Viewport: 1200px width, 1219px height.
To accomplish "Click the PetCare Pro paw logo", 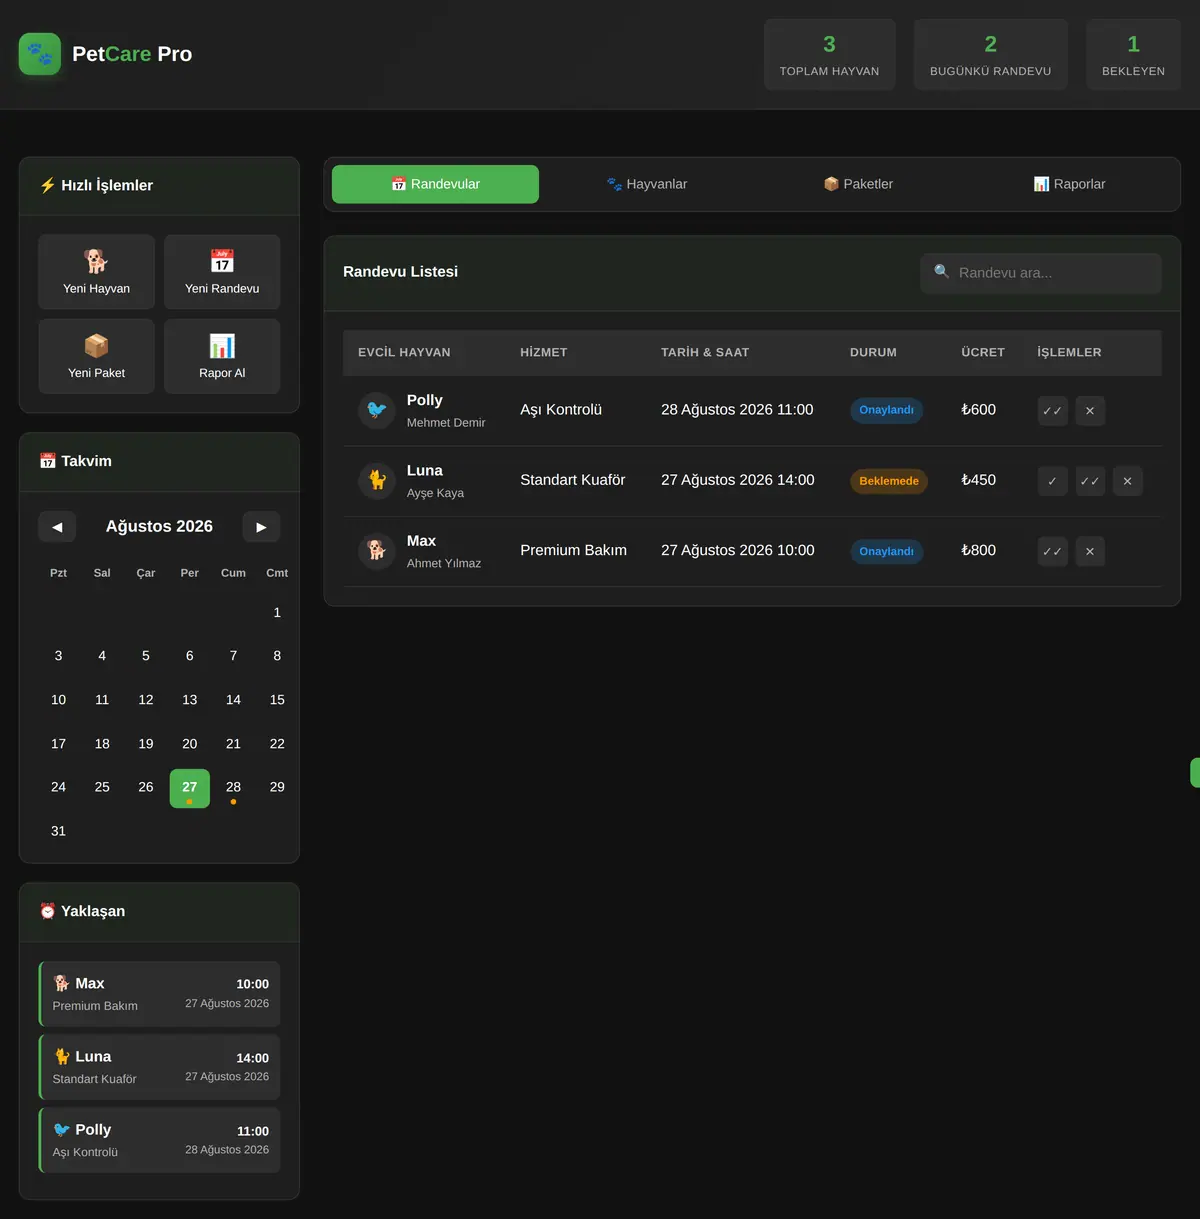I will tap(40, 54).
